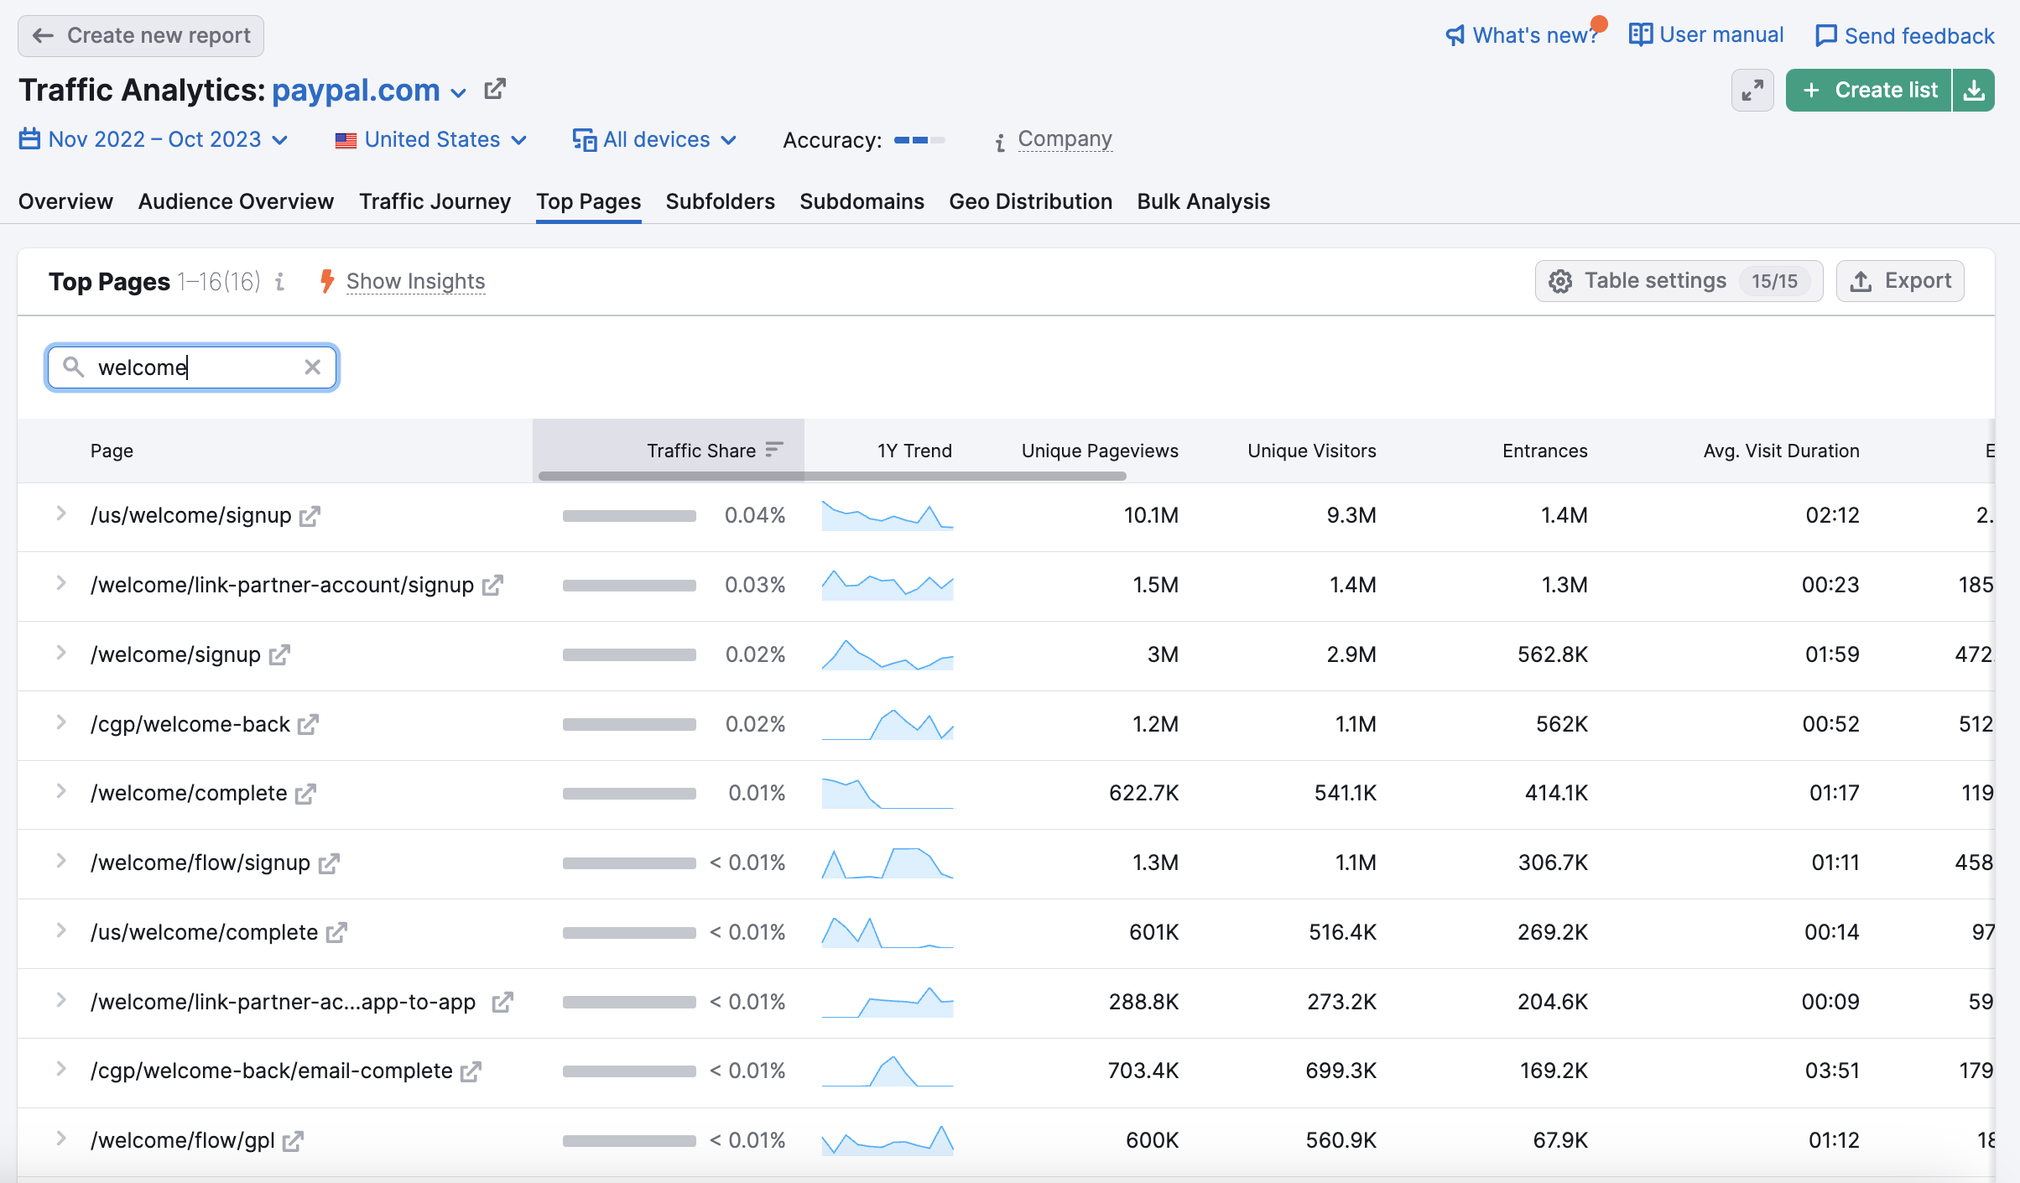This screenshot has height=1183, width=2020.
Task: Click the 1Y Trend chart for /cgp/welcome-back
Action: point(887,724)
